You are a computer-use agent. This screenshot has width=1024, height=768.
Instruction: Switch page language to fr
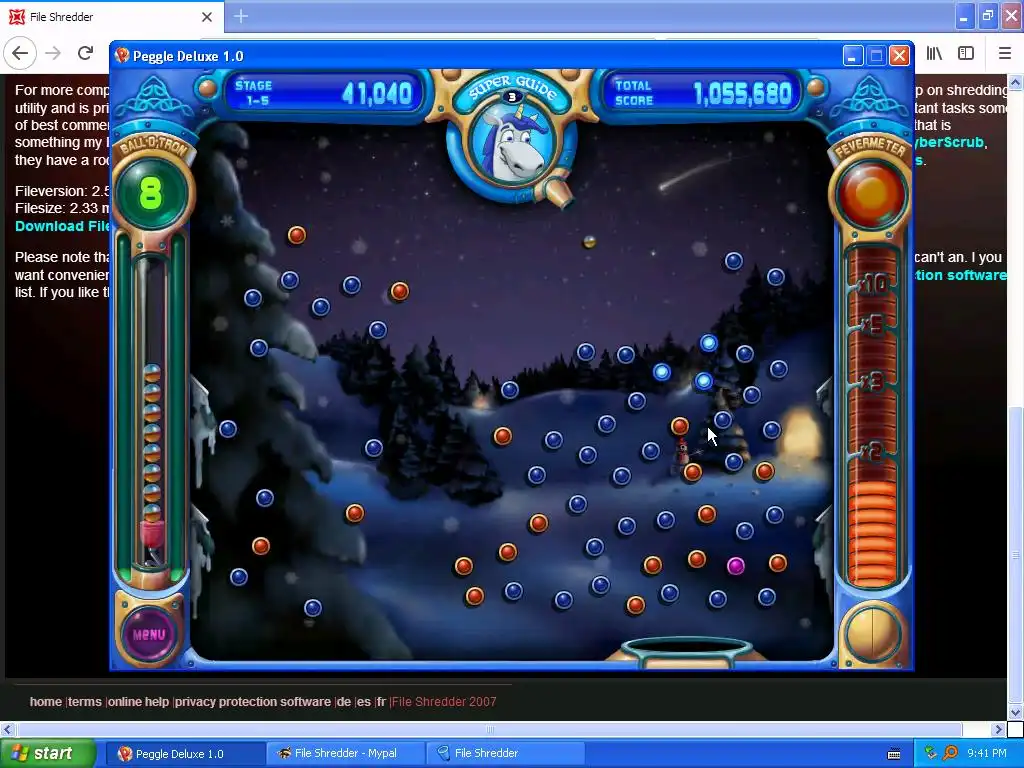[x=381, y=701]
